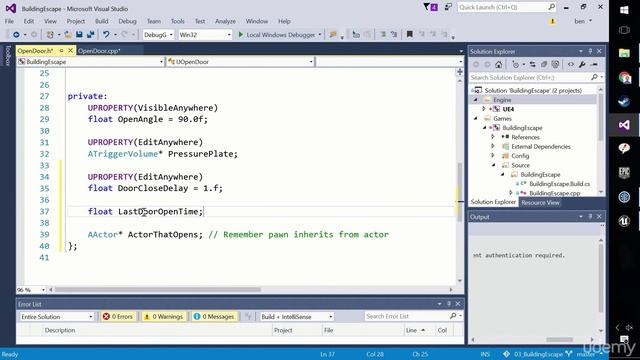The image size is (640, 360).
Task: Open the Debug menu
Action: (x=127, y=21)
